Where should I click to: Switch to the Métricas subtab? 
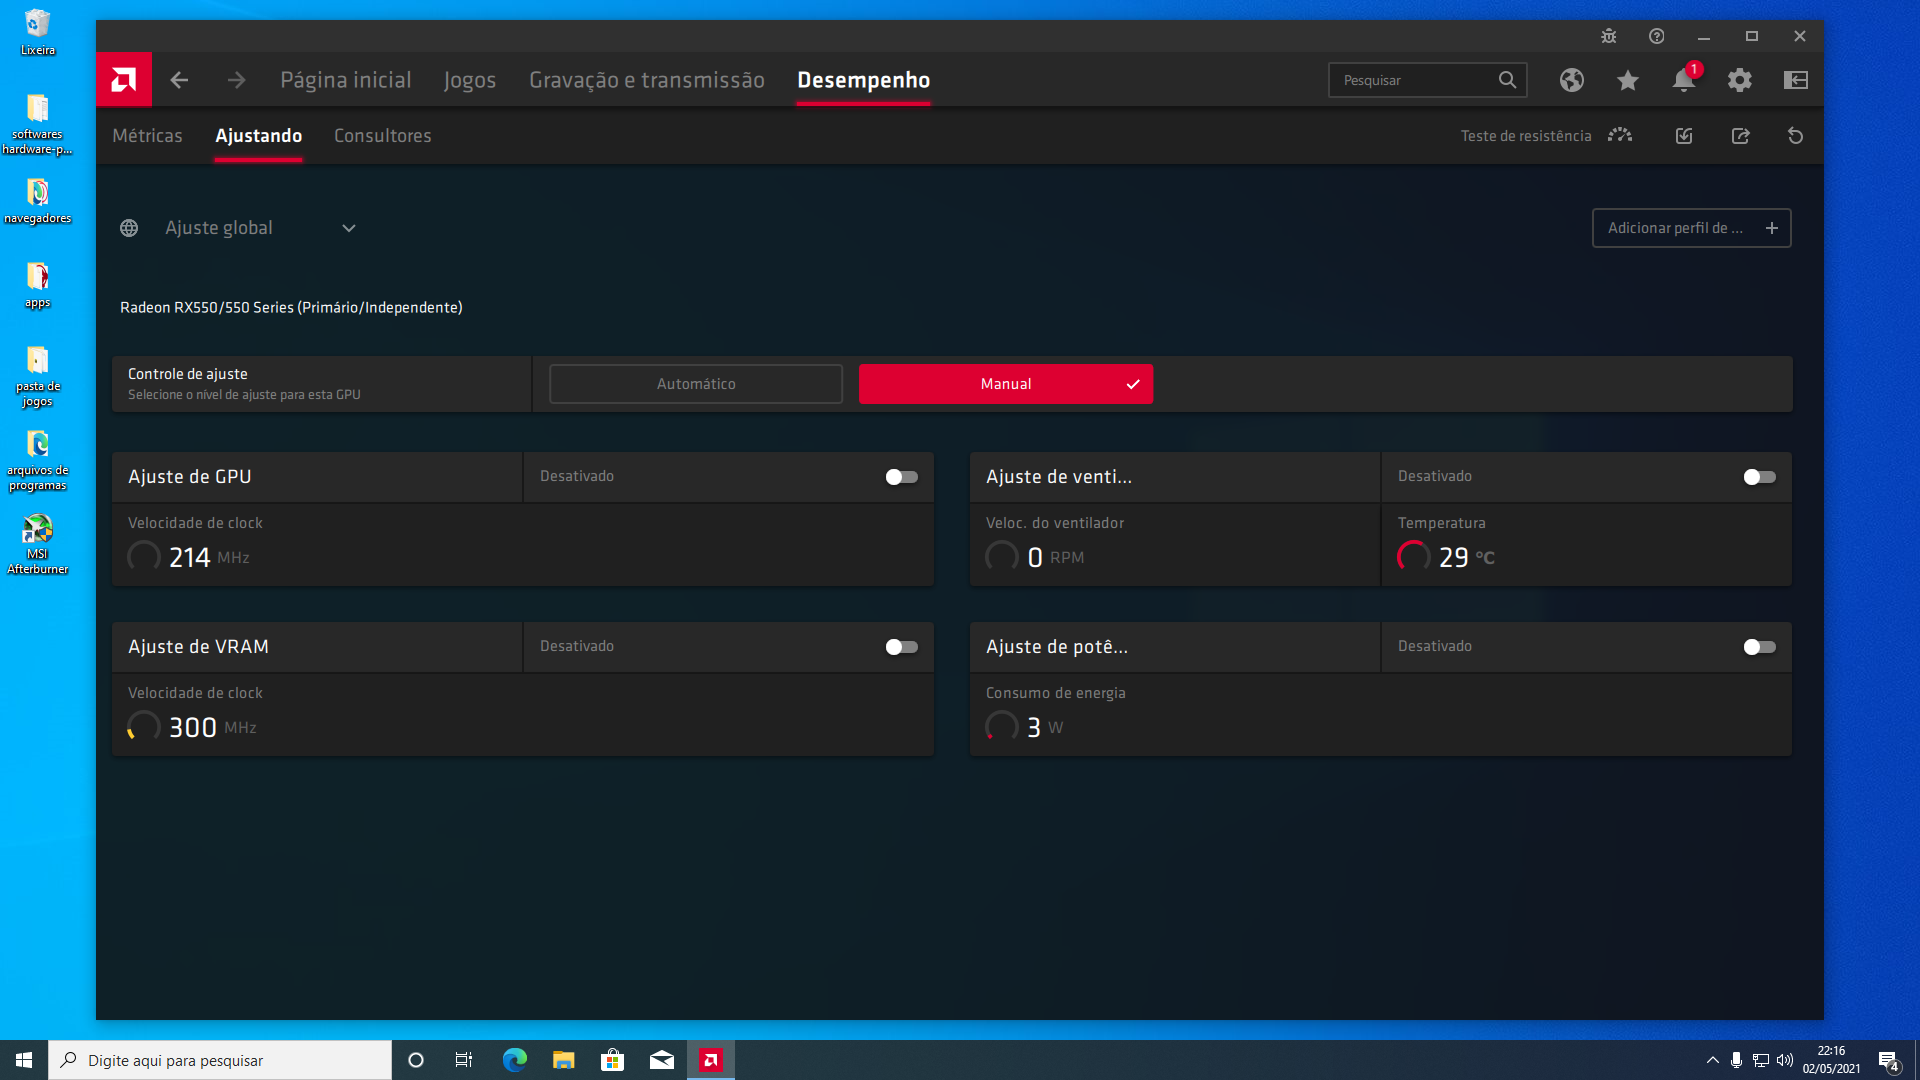pos(147,136)
